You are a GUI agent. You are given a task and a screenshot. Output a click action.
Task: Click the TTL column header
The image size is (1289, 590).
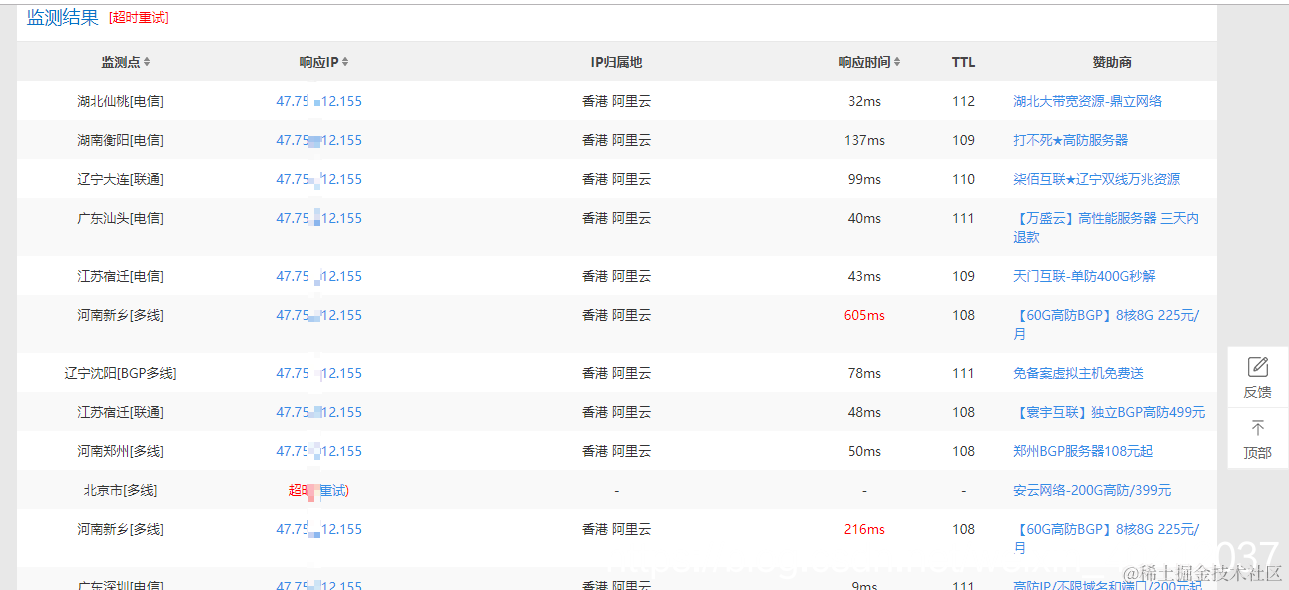963,62
